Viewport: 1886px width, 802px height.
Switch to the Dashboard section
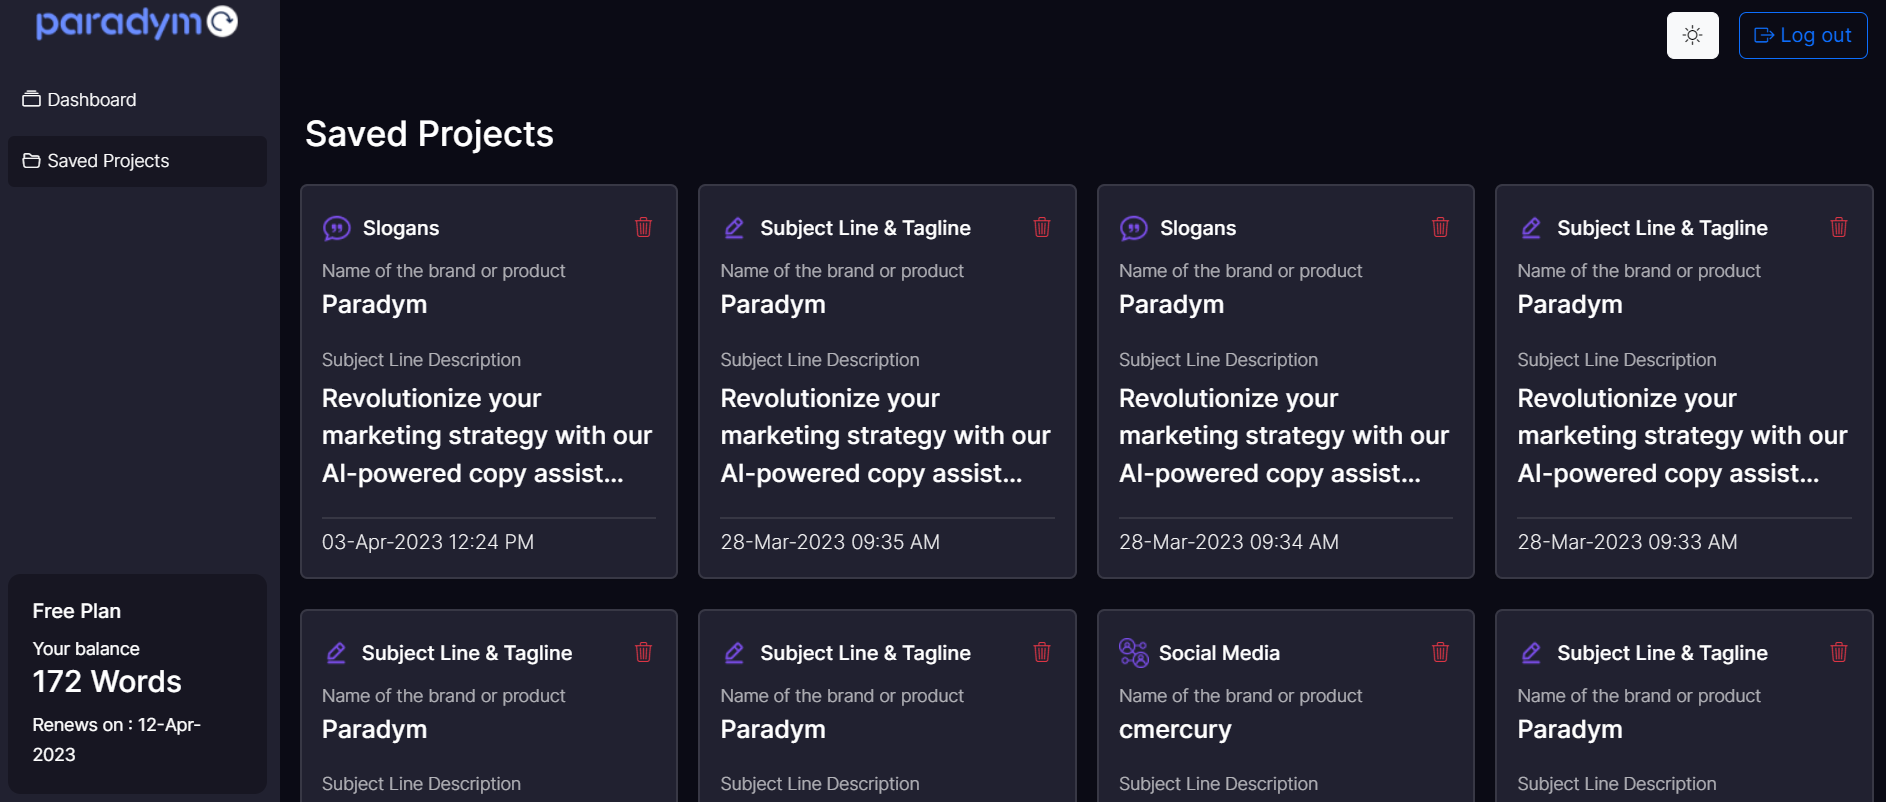[91, 99]
